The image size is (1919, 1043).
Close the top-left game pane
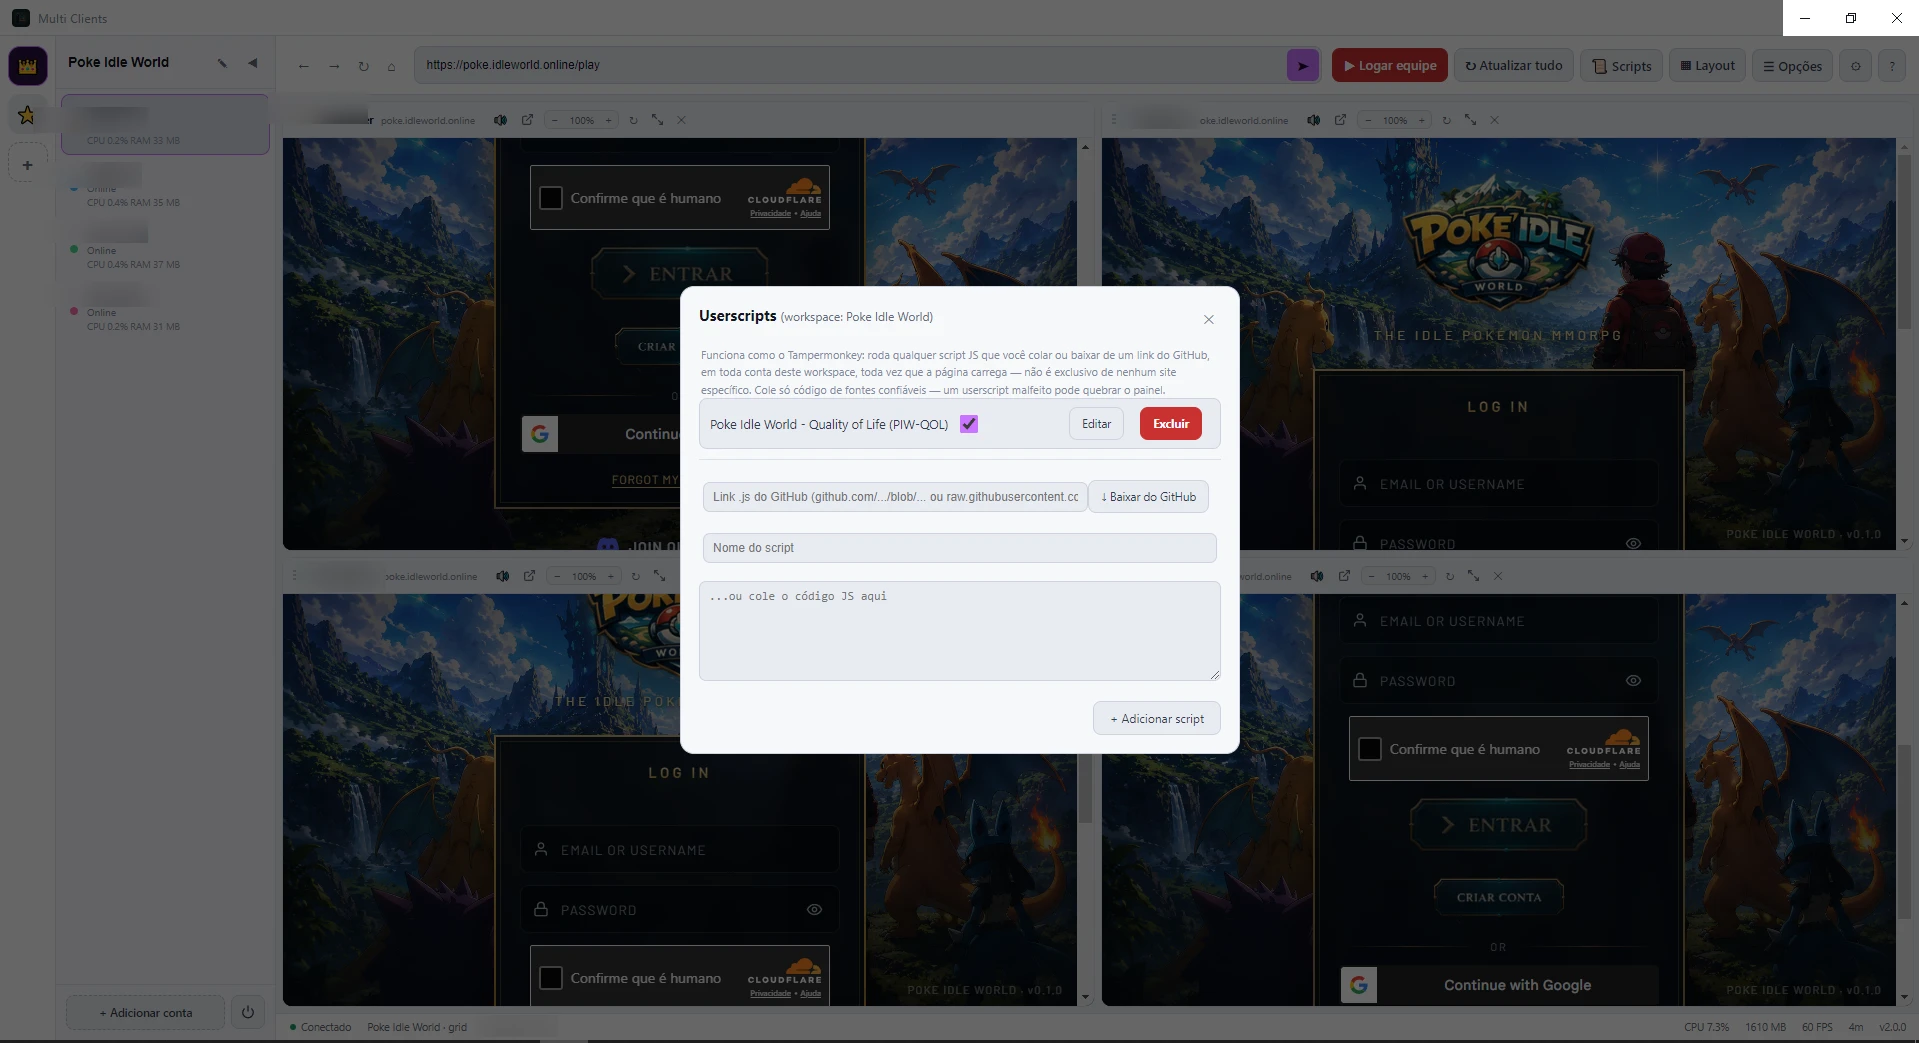(x=682, y=120)
